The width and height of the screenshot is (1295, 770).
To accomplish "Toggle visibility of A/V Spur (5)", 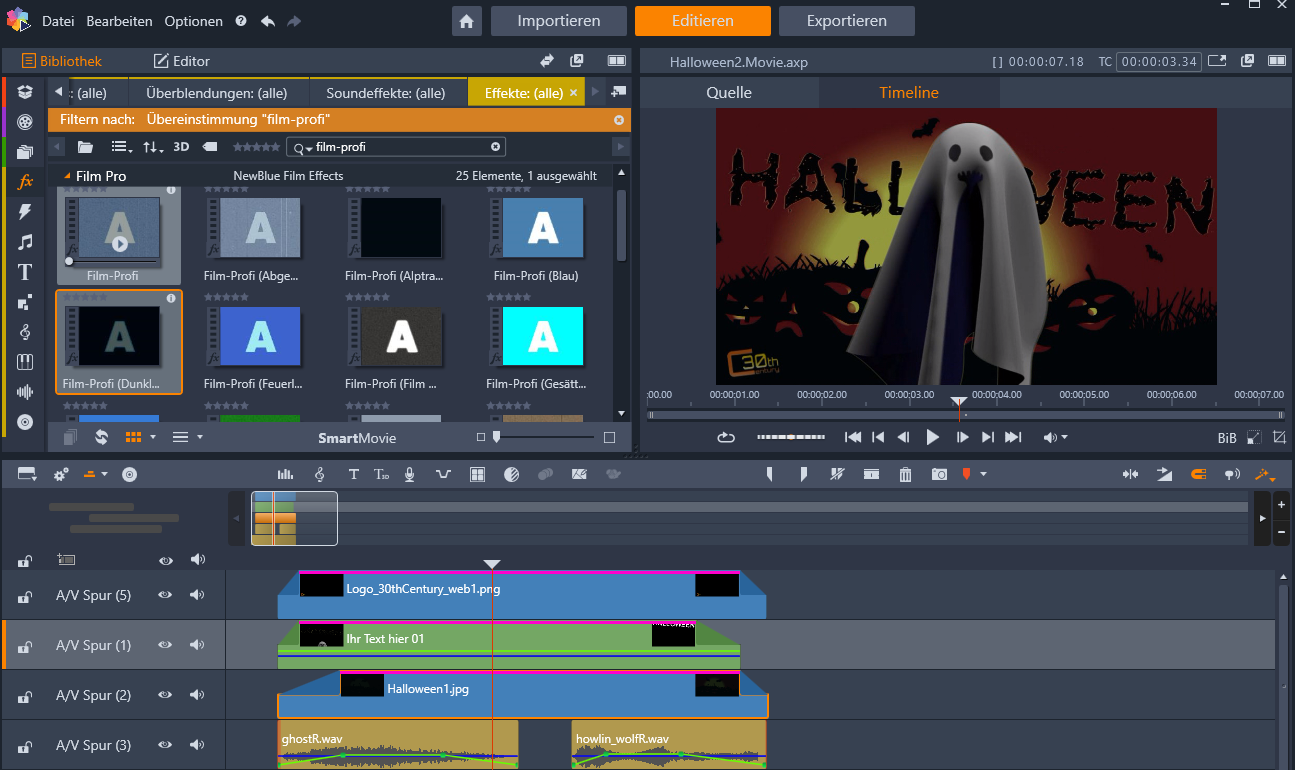I will (x=165, y=595).
